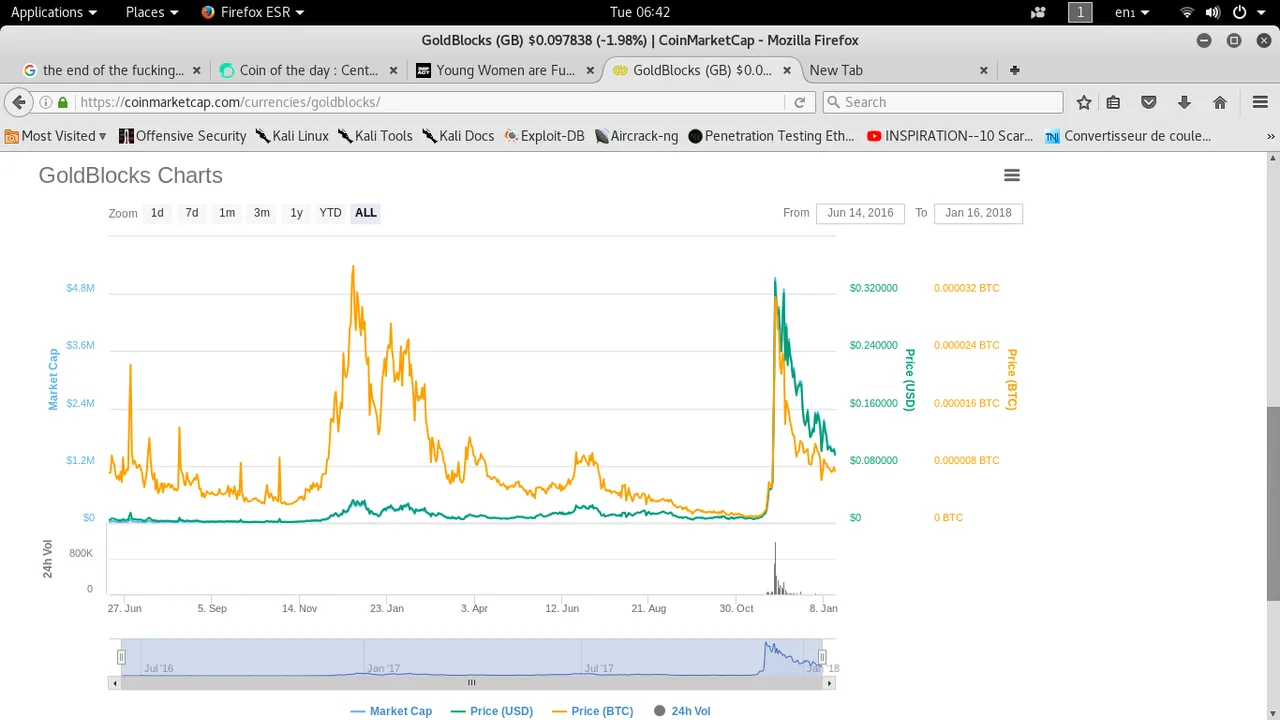Focus the To date field Jan 16, 2018
This screenshot has width=1280, height=720.
[x=978, y=213]
